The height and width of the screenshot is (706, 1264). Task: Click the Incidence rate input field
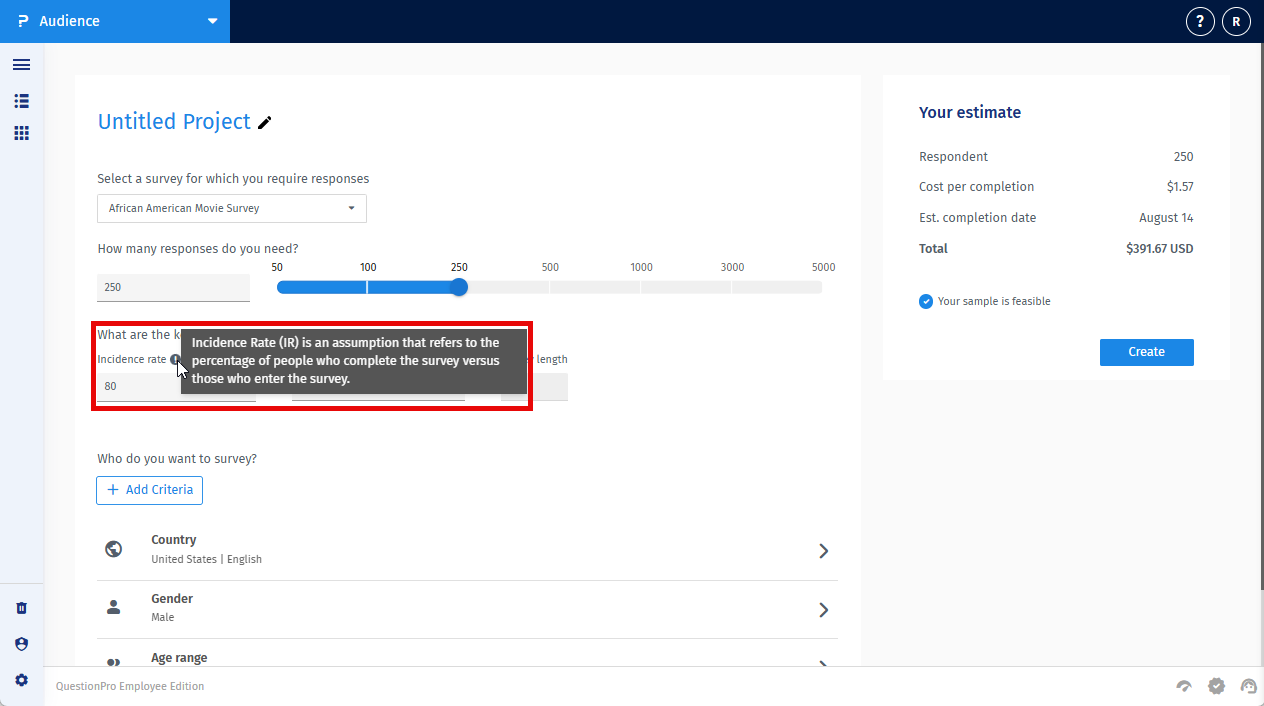[177, 386]
